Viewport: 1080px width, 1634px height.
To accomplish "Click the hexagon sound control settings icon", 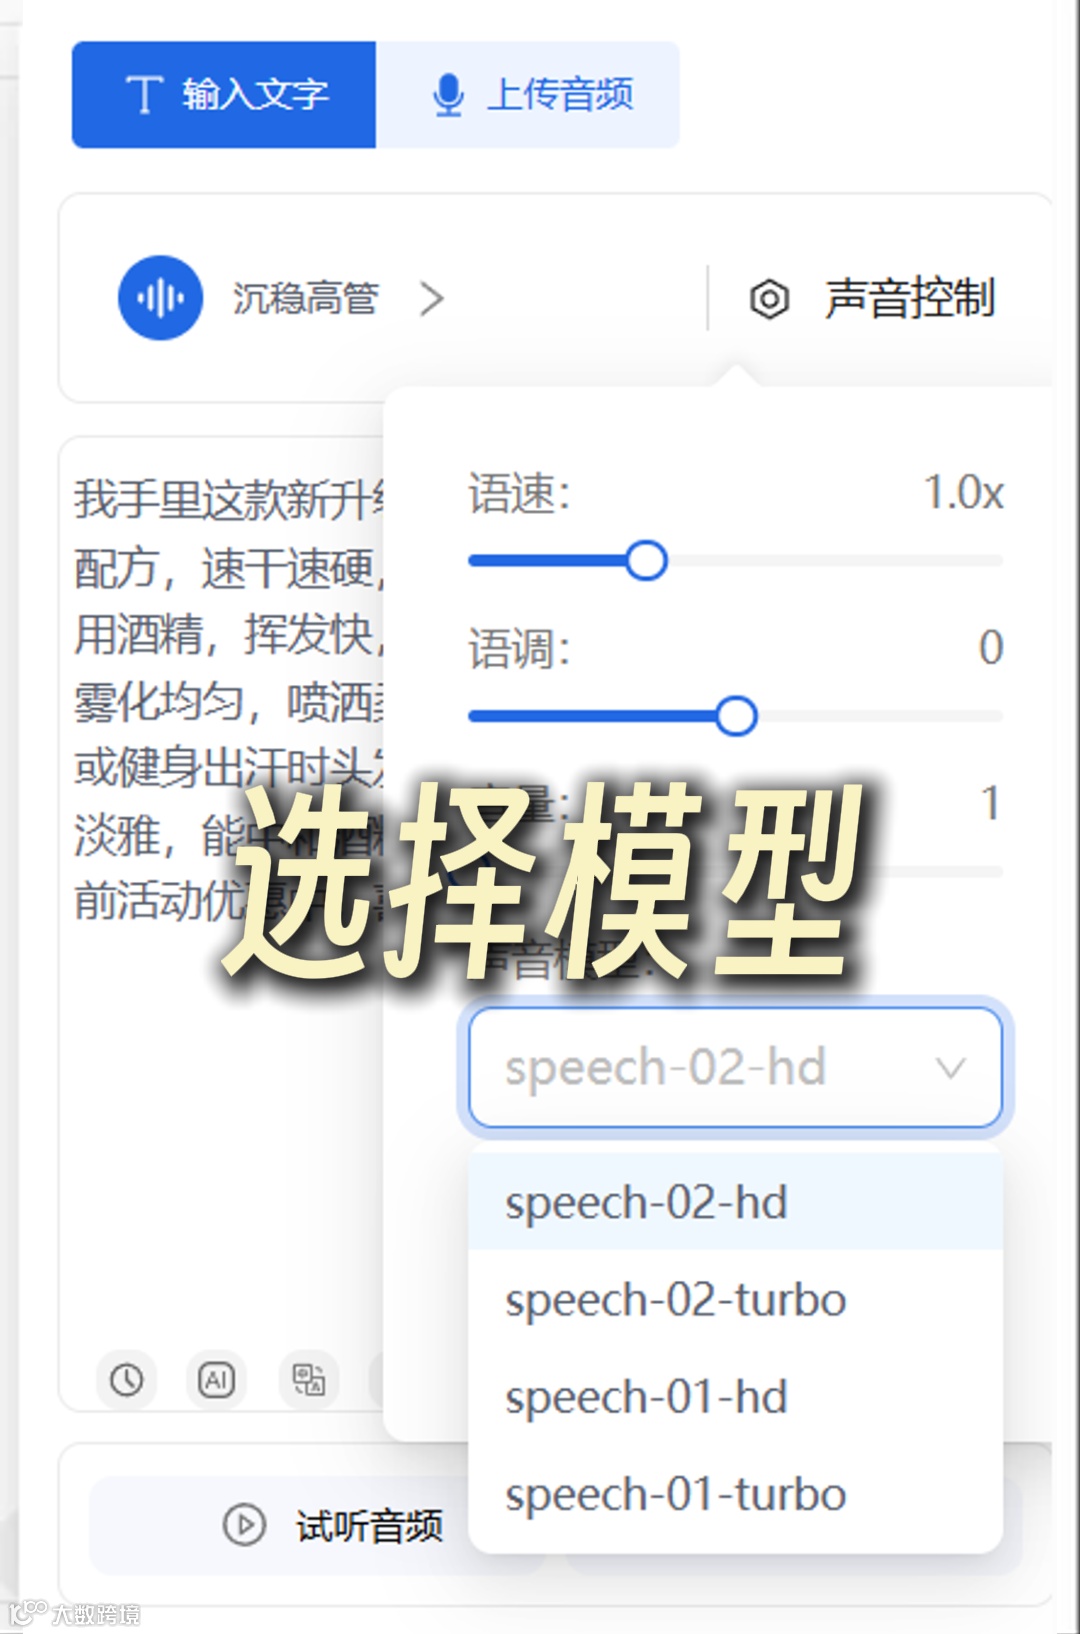I will pyautogui.click(x=769, y=299).
